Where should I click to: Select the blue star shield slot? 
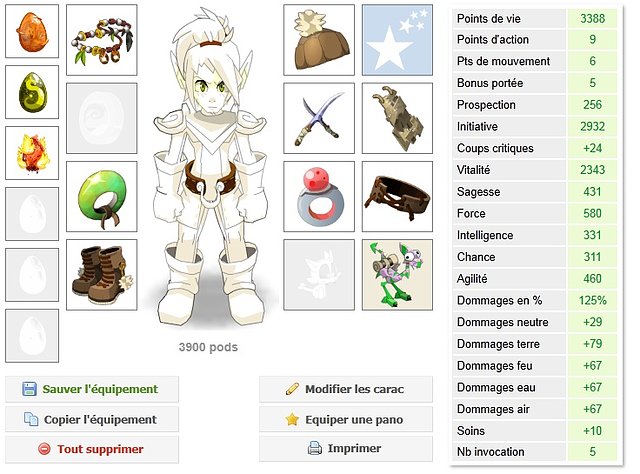point(397,40)
